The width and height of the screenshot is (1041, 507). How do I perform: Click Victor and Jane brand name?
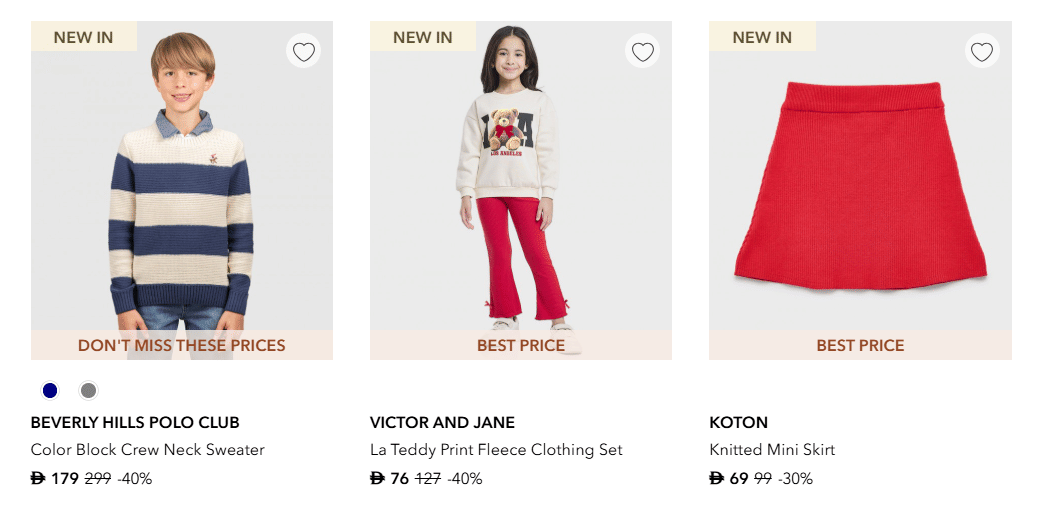pos(442,422)
